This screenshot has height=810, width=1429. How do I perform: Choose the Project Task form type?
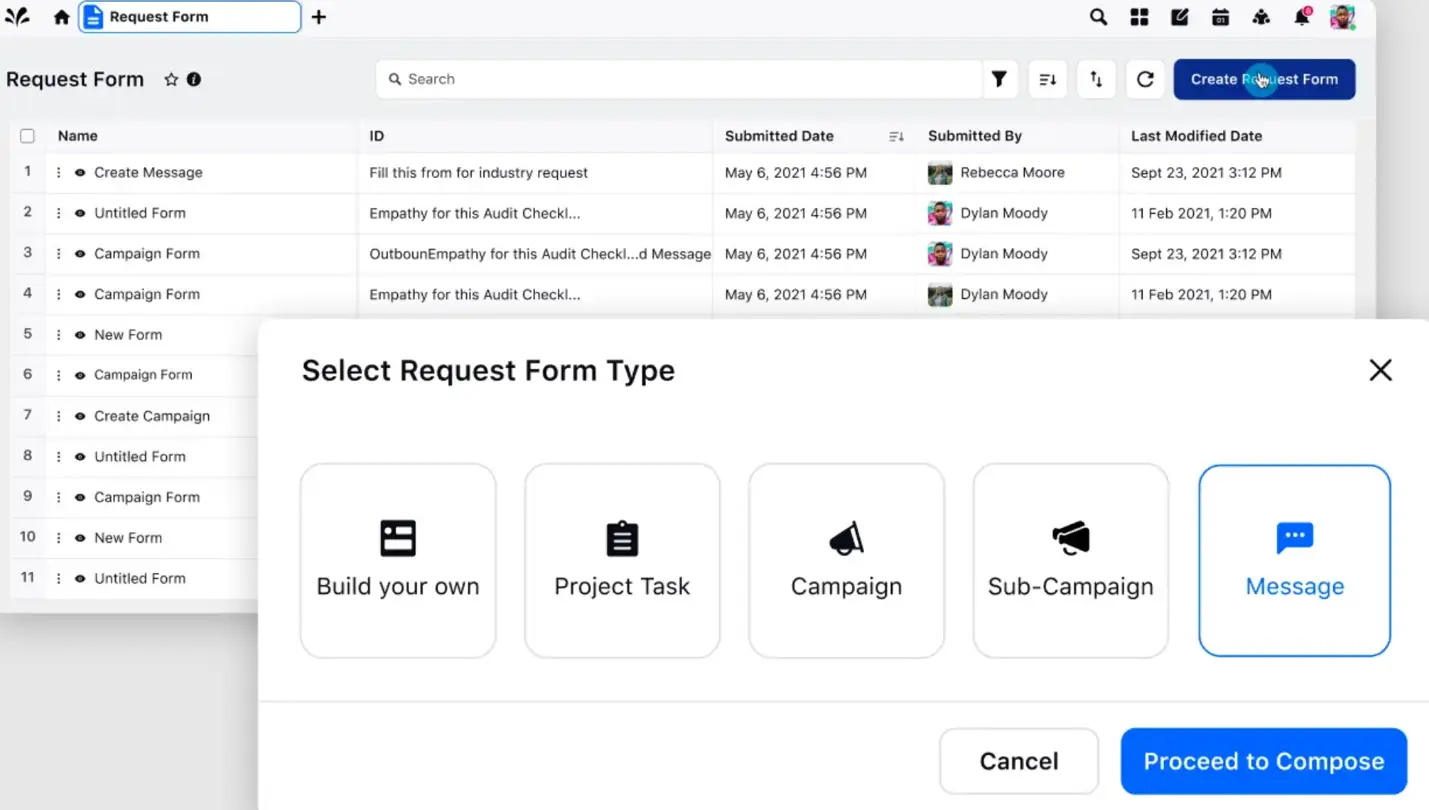tap(622, 560)
